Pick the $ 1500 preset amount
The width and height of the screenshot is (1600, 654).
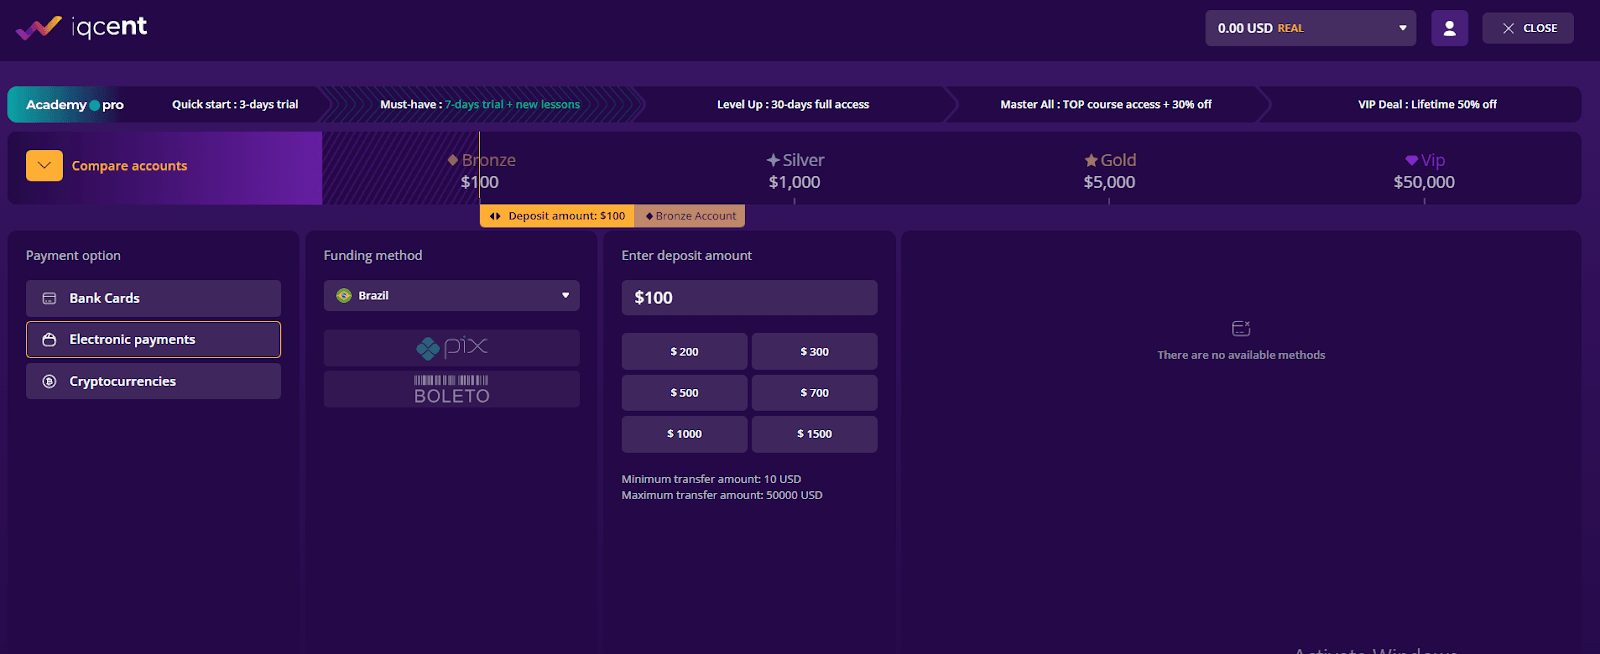point(815,434)
